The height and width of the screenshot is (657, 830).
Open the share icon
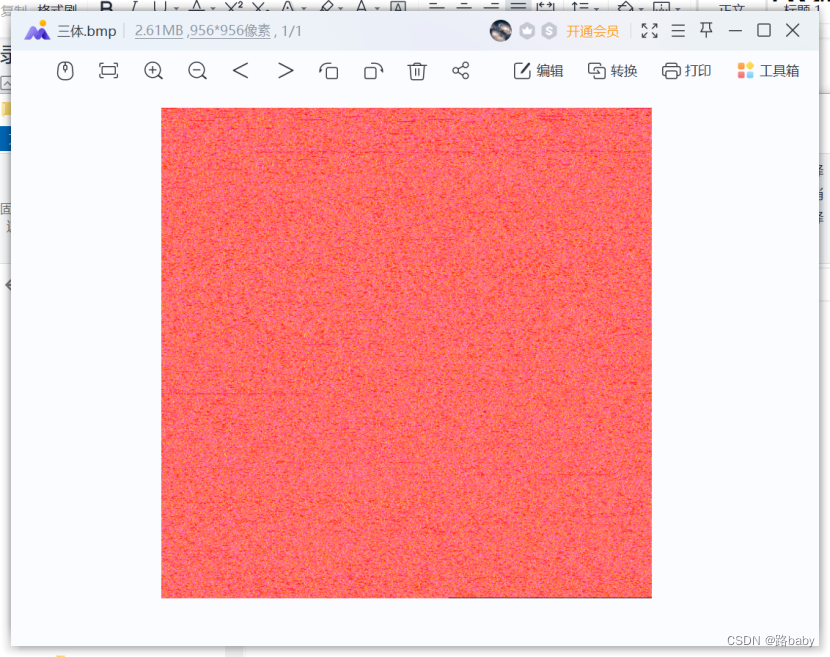click(x=461, y=70)
